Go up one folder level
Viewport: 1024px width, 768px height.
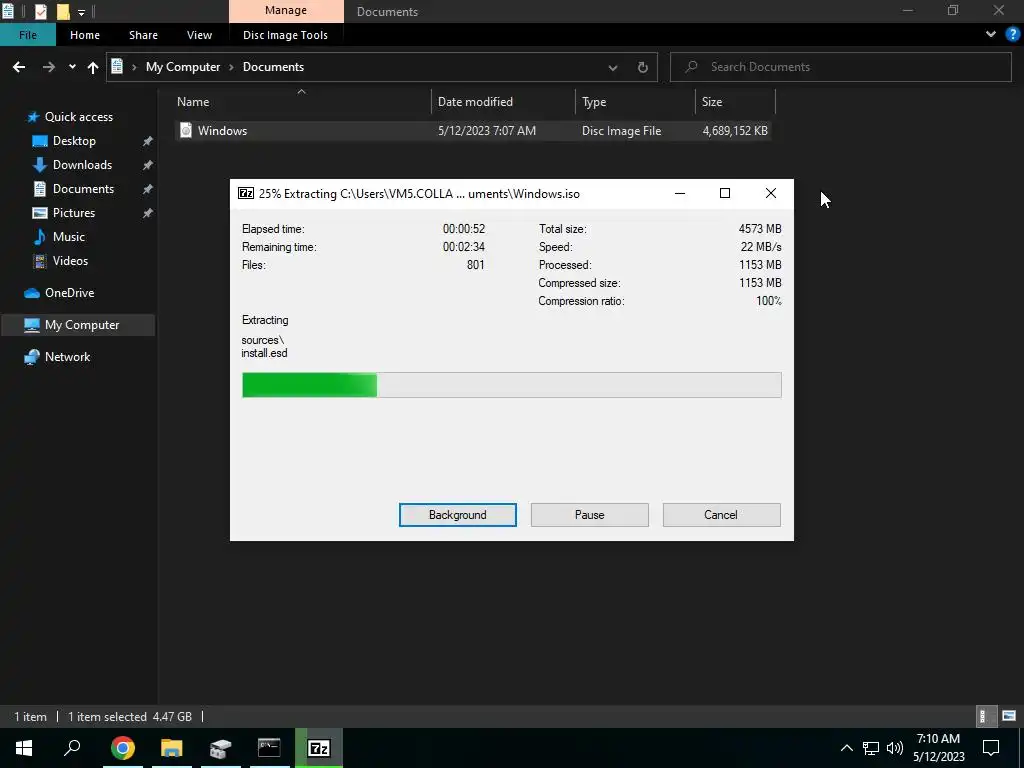93,67
